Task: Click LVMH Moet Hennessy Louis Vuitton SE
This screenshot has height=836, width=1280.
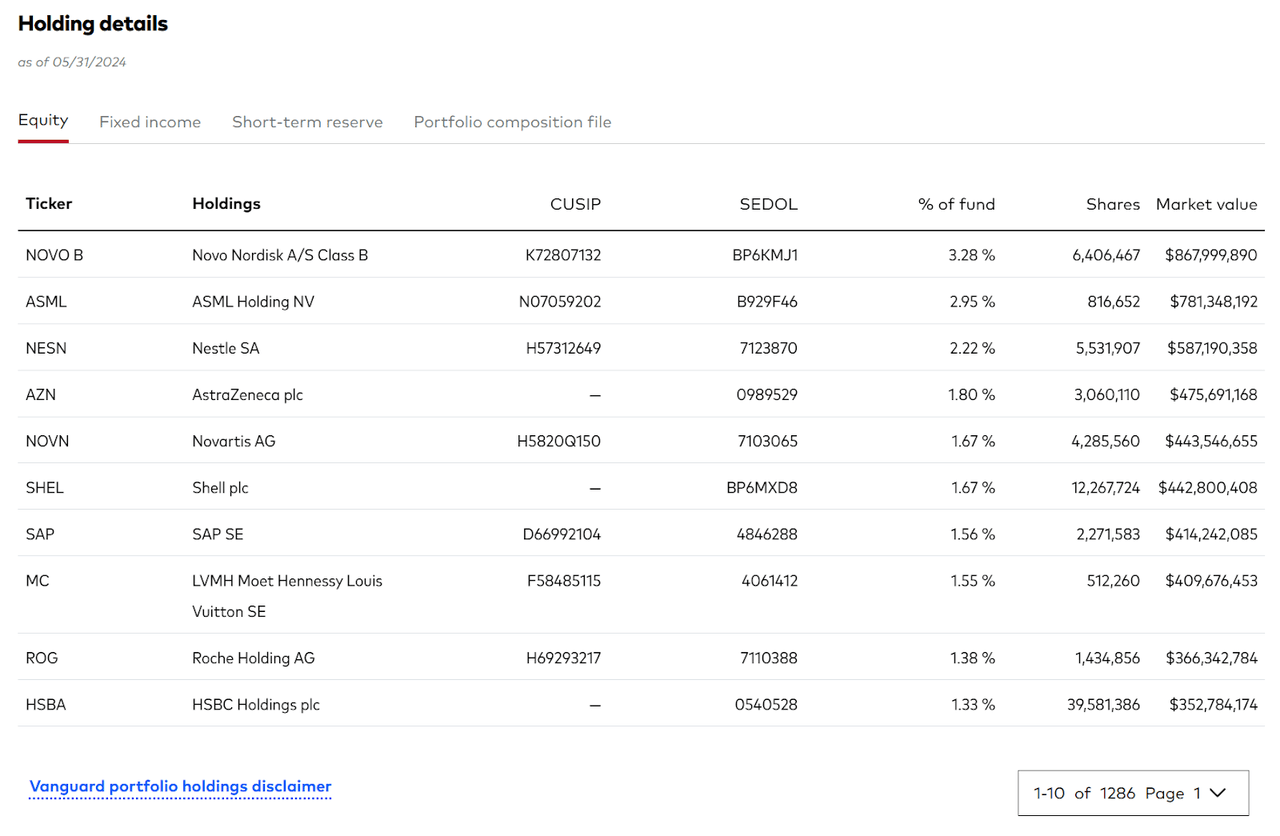Action: (287, 596)
